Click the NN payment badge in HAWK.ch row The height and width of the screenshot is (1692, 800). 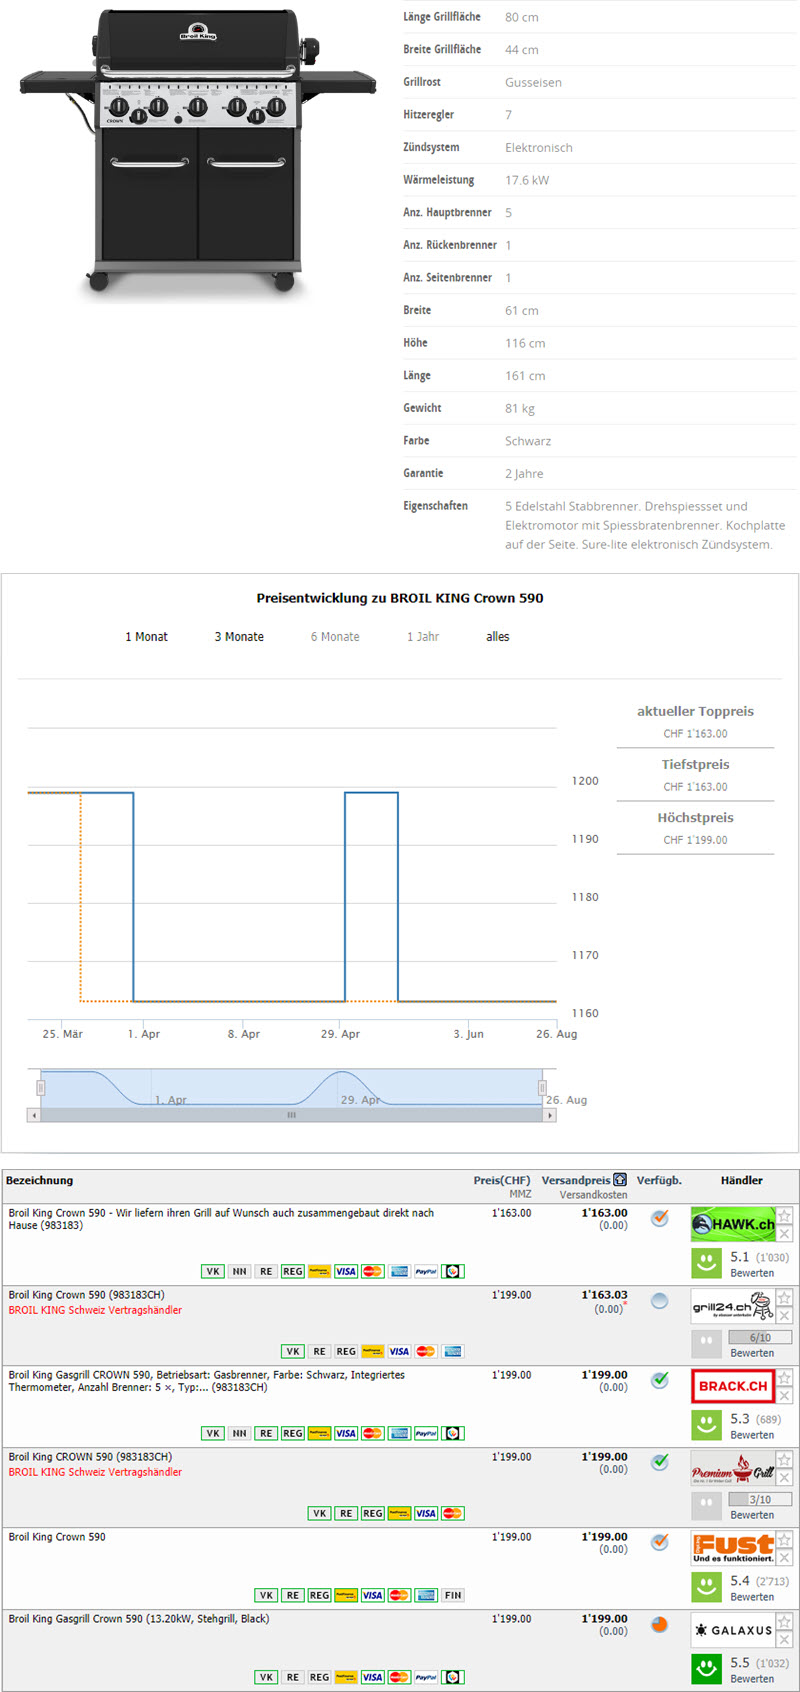click(239, 1271)
